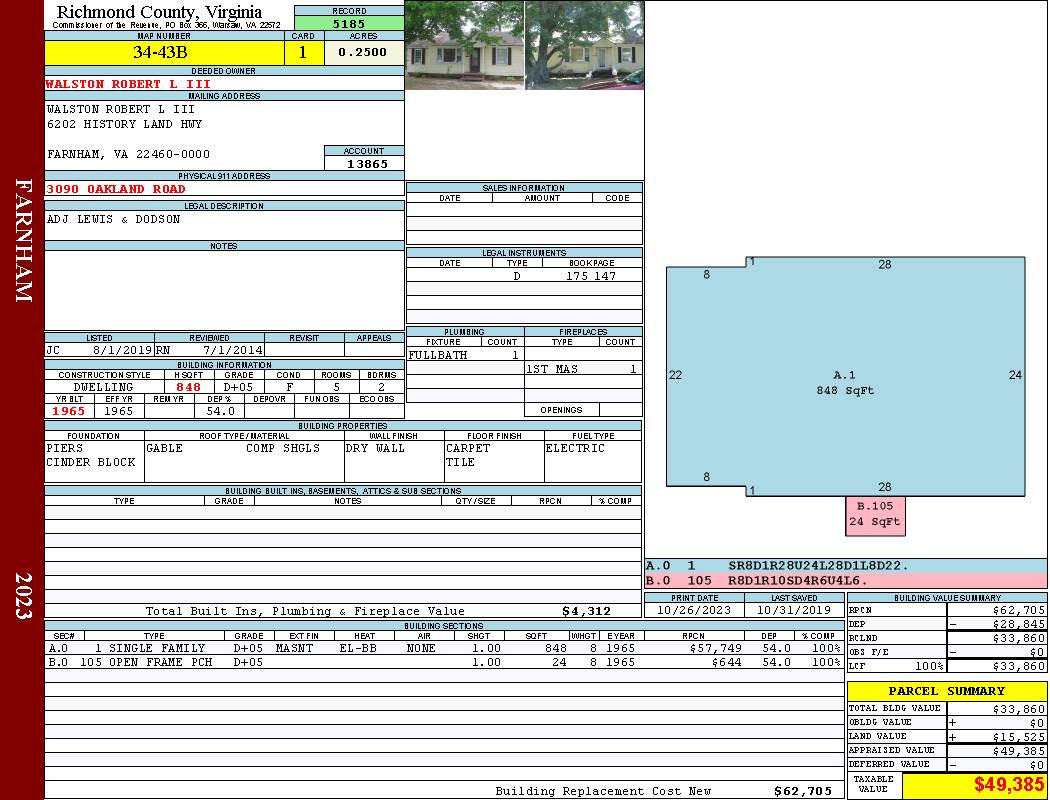Select the green record number 5185
This screenshot has height=800, width=1050.
[x=349, y=23]
